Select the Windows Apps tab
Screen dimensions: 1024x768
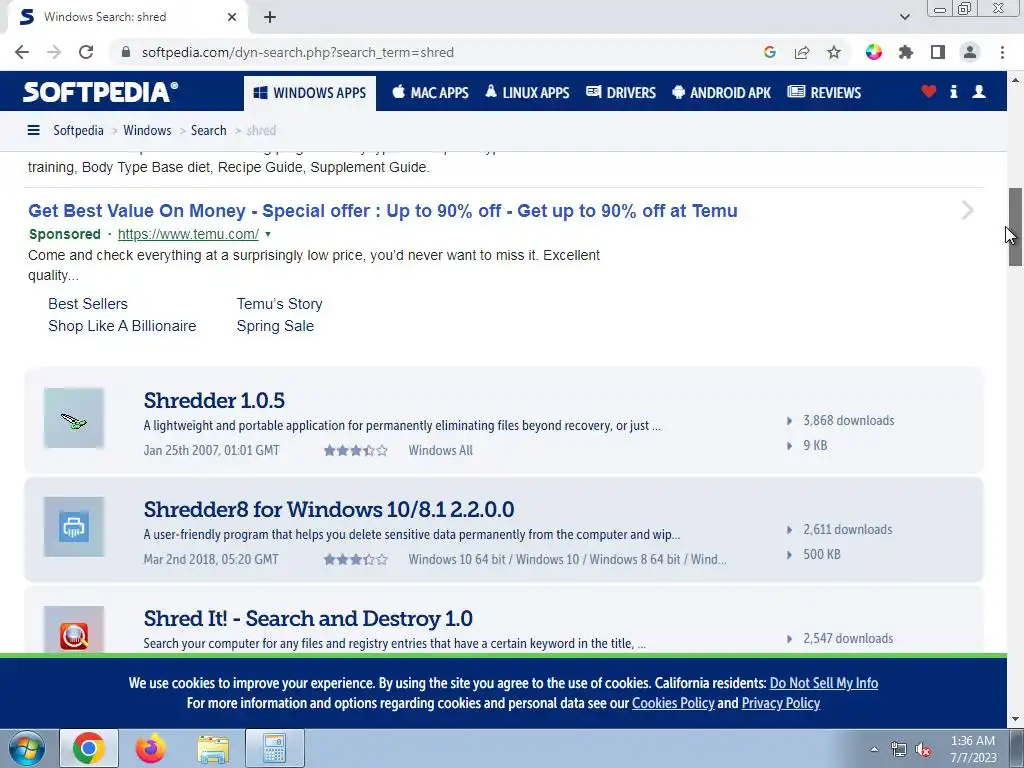[310, 93]
